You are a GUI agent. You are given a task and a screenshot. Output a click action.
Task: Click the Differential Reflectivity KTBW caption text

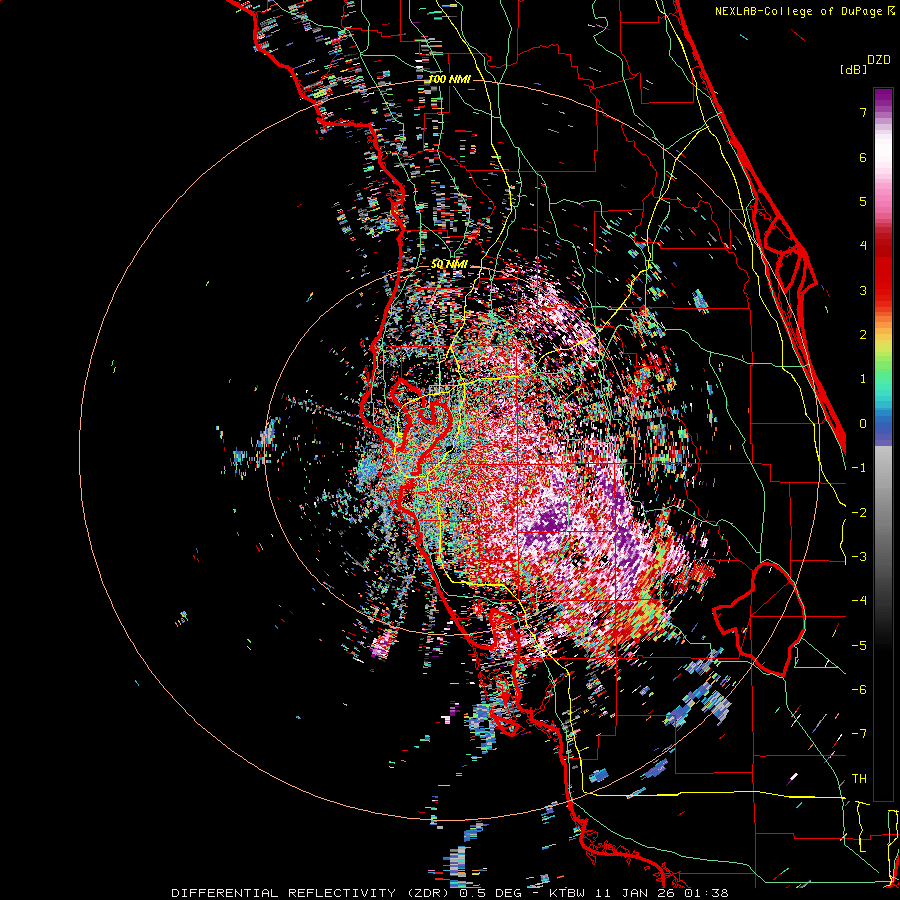(x=449, y=893)
